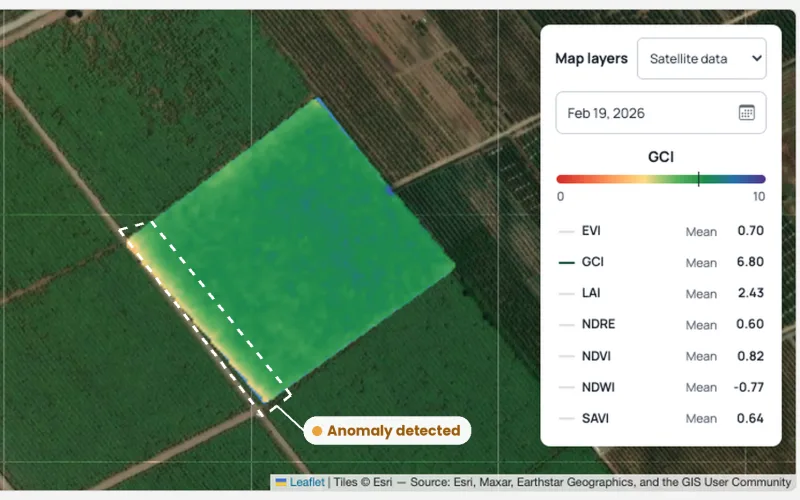
Task: Click the Ukrainian flag icon beside Leaflet
Action: pyautogui.click(x=281, y=482)
